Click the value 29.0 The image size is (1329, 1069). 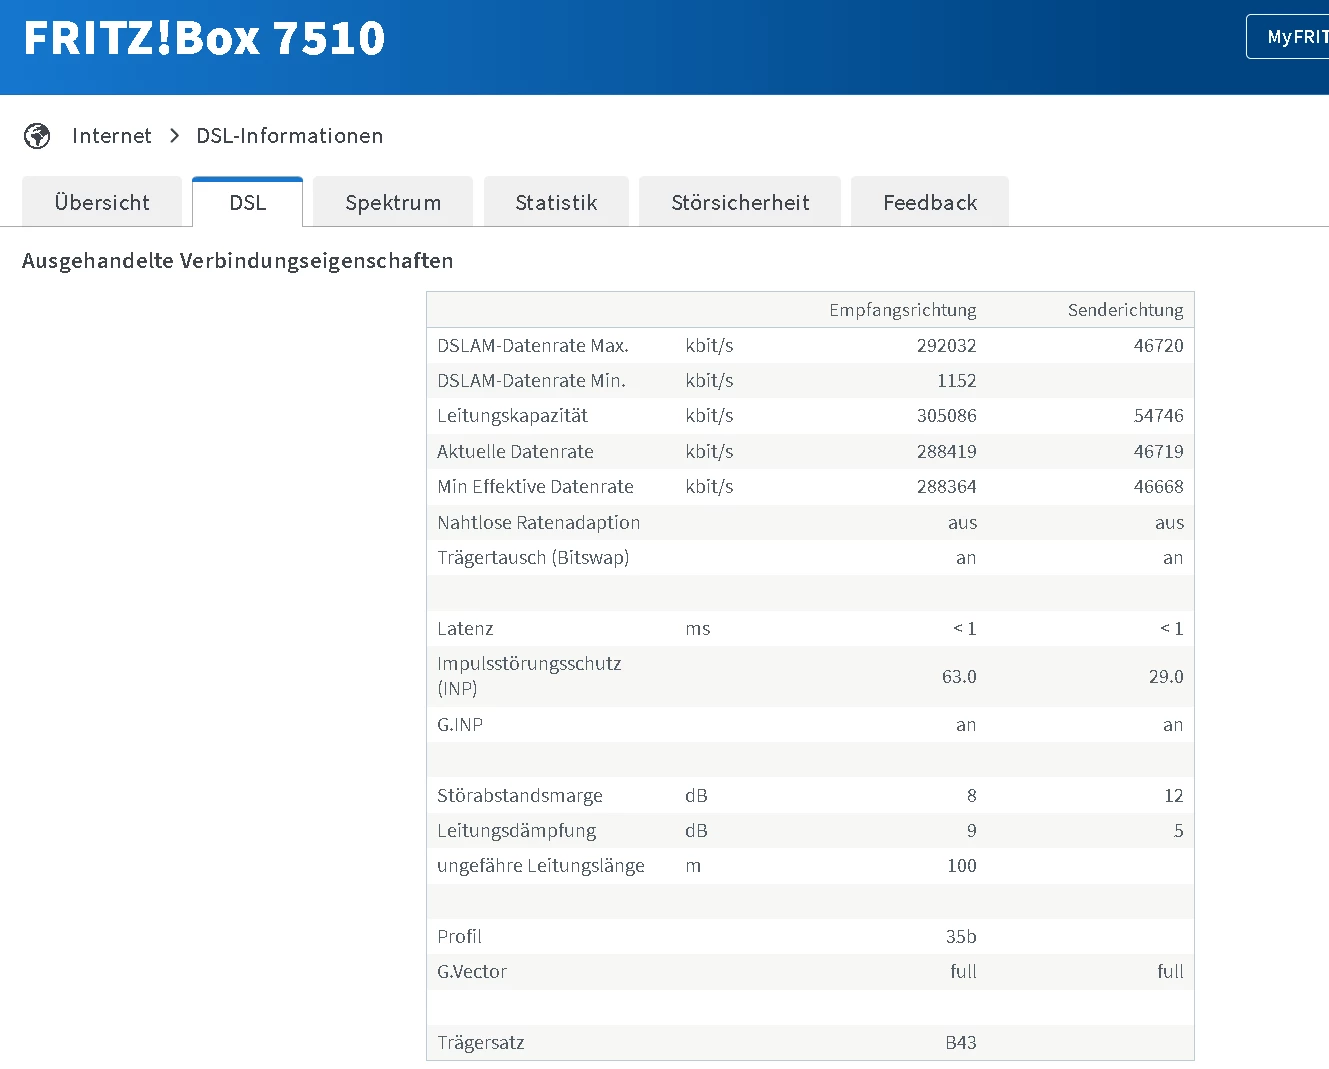tap(1166, 677)
